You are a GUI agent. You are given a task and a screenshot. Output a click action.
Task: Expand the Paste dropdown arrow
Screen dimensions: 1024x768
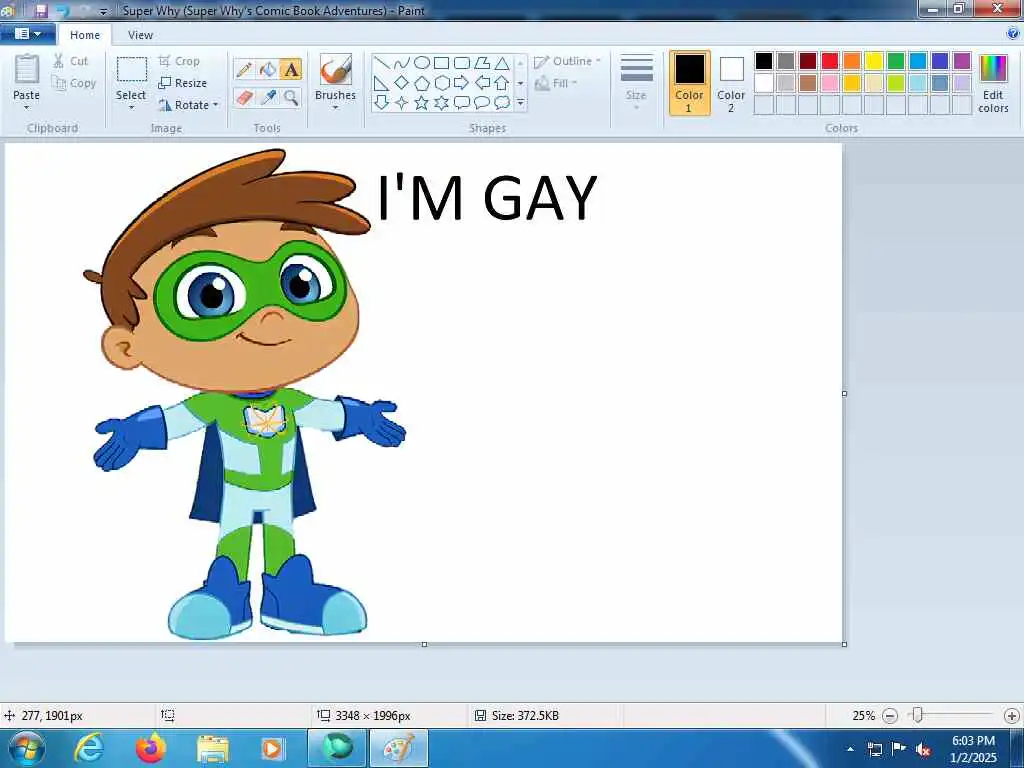tap(26, 108)
